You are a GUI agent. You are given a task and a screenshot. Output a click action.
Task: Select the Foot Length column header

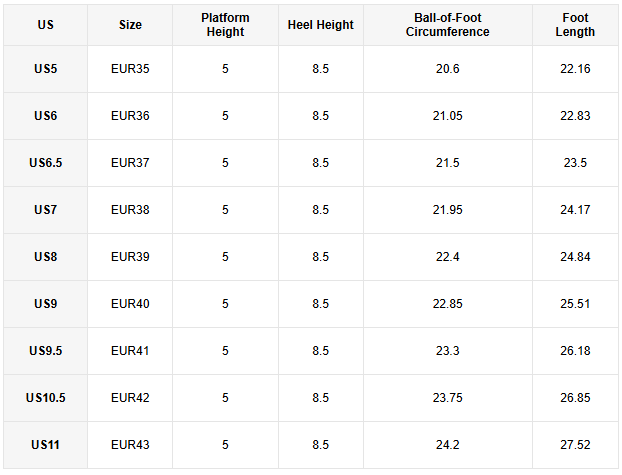tap(575, 25)
